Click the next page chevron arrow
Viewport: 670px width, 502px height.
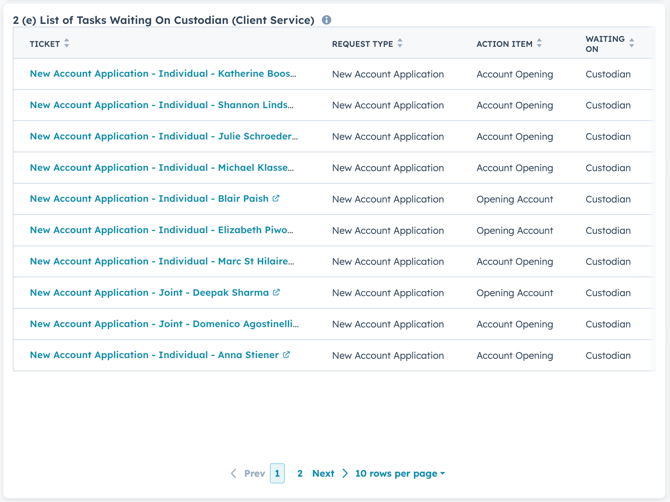(345, 473)
